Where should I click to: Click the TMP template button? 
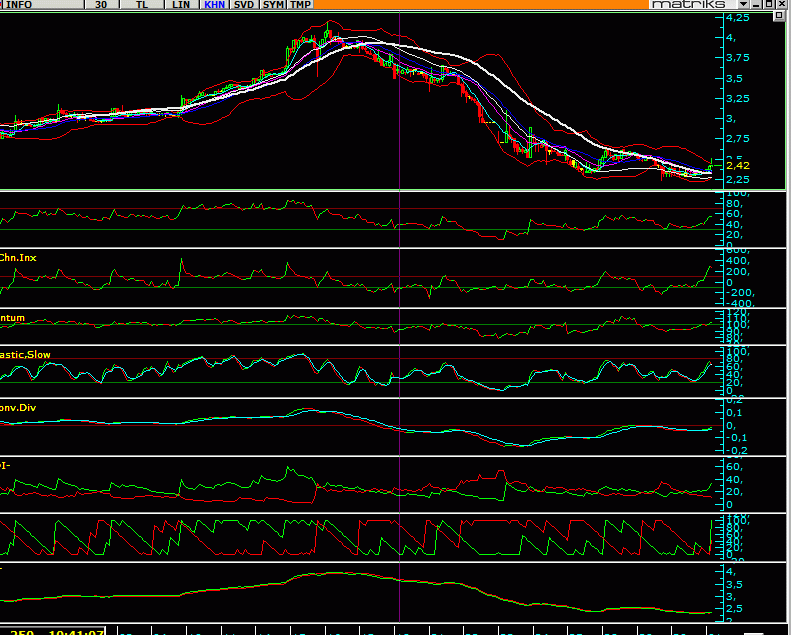pos(301,5)
